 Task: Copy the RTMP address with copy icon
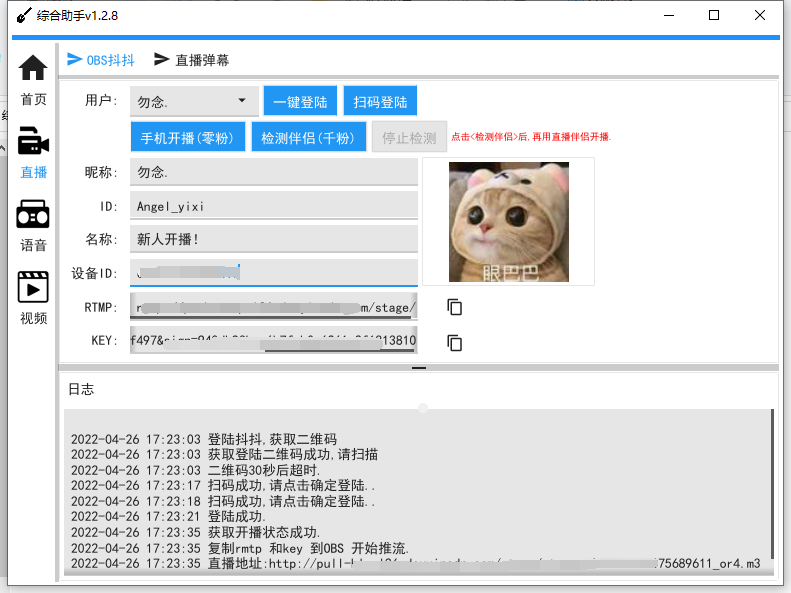coord(455,307)
